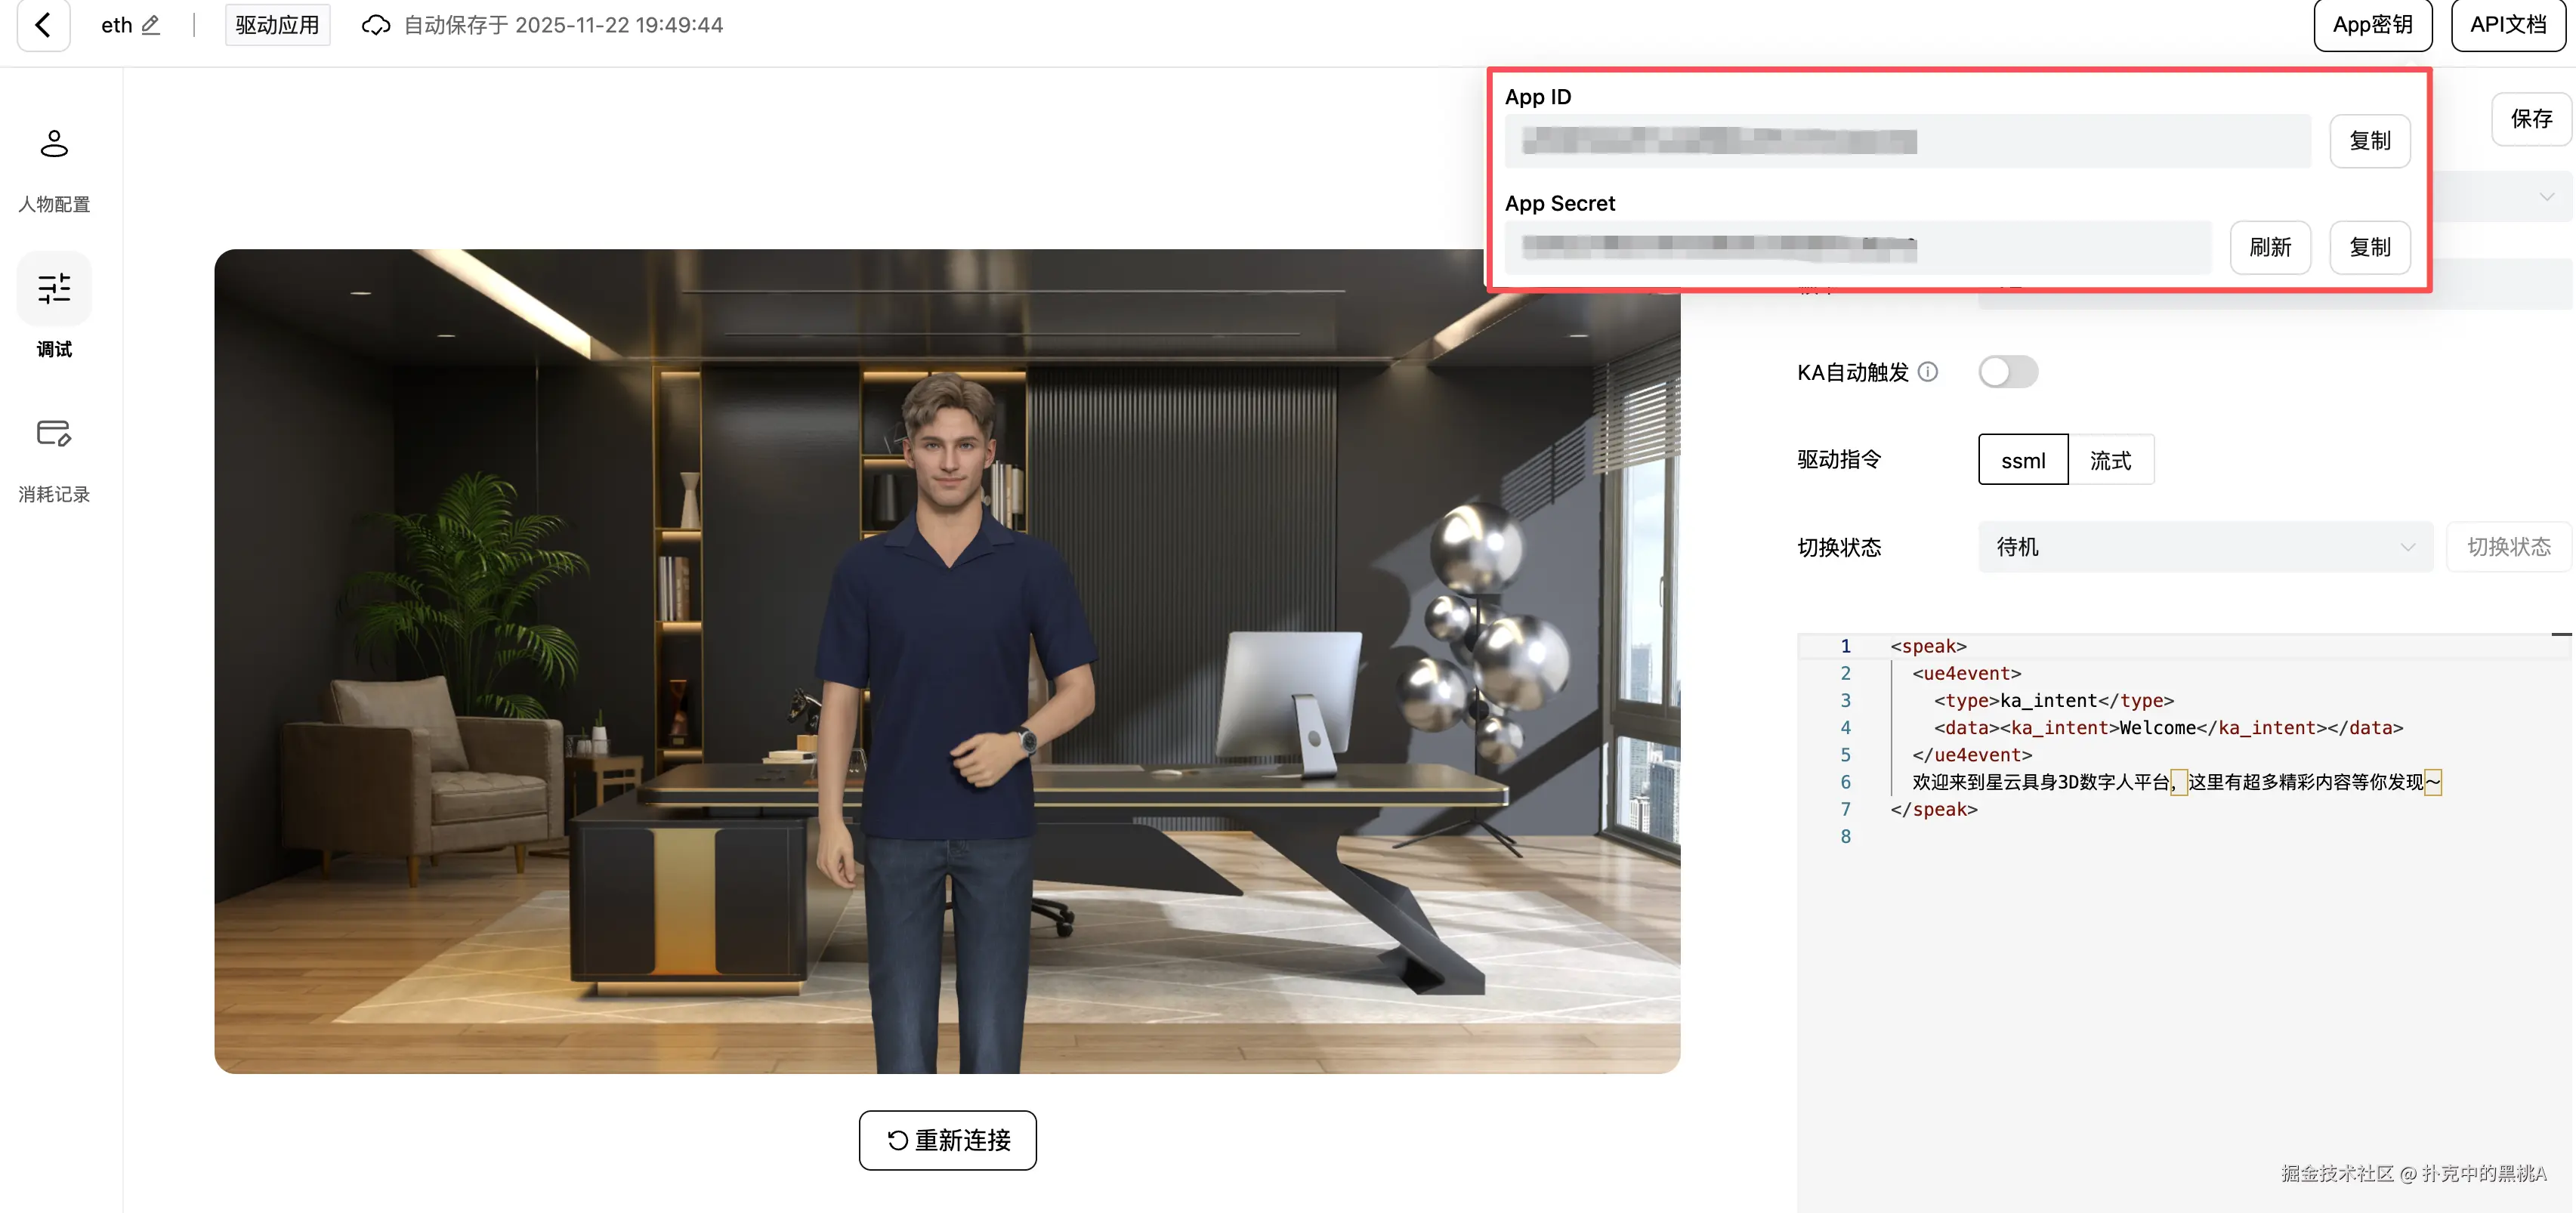The image size is (2576, 1213).
Task: Click the pencil edit icon beside eth
Action: click(x=151, y=25)
